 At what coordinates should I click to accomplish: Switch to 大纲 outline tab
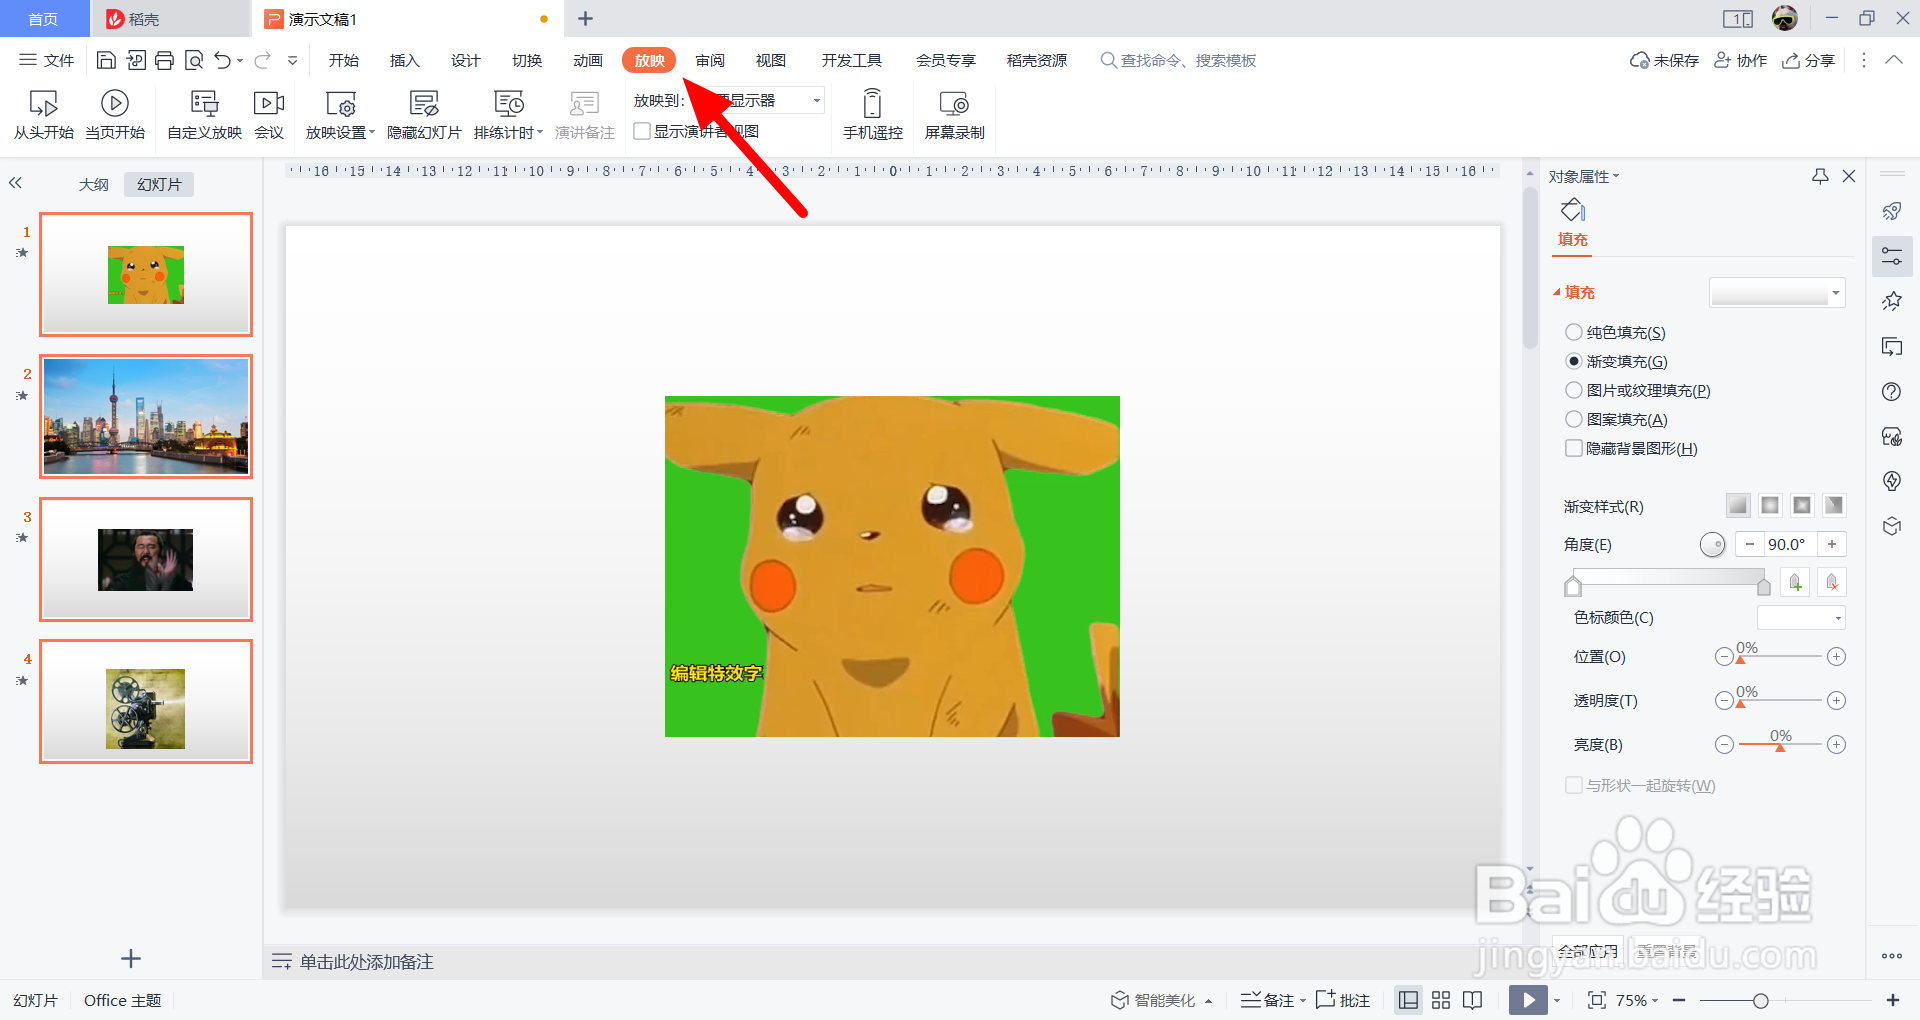(94, 184)
